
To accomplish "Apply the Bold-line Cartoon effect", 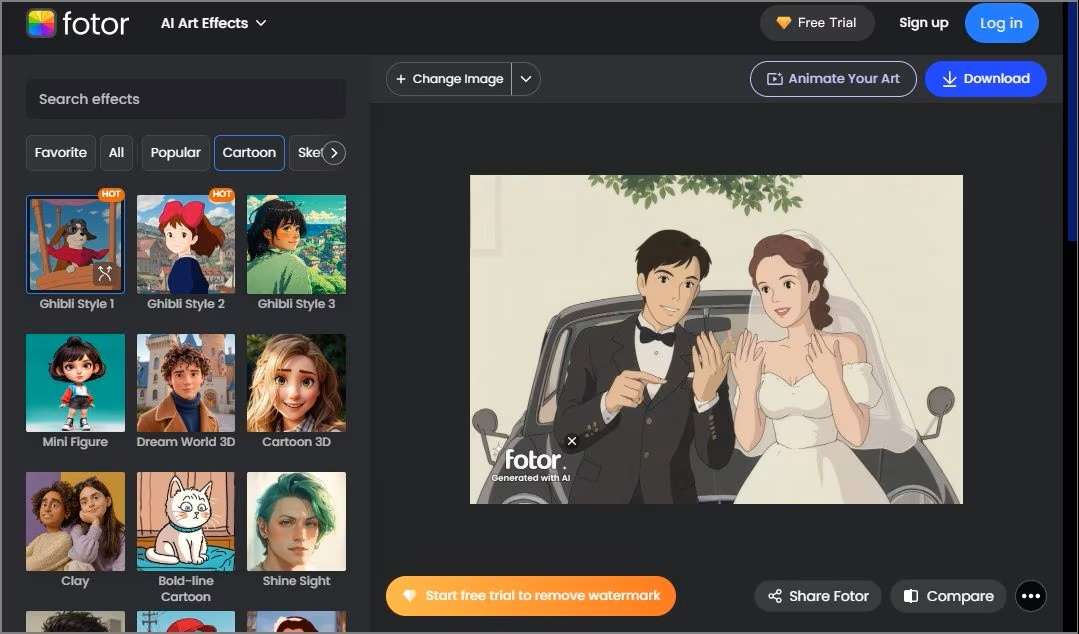I will click(186, 522).
